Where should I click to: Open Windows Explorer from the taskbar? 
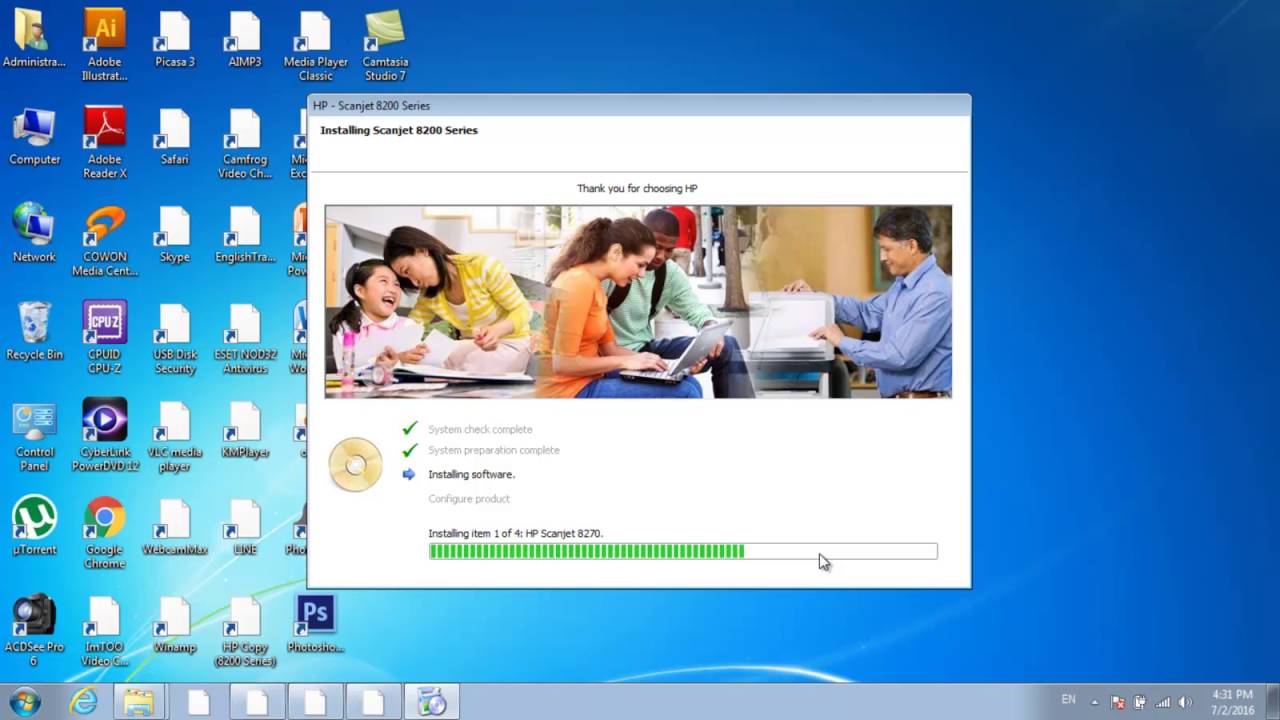pyautogui.click(x=138, y=702)
